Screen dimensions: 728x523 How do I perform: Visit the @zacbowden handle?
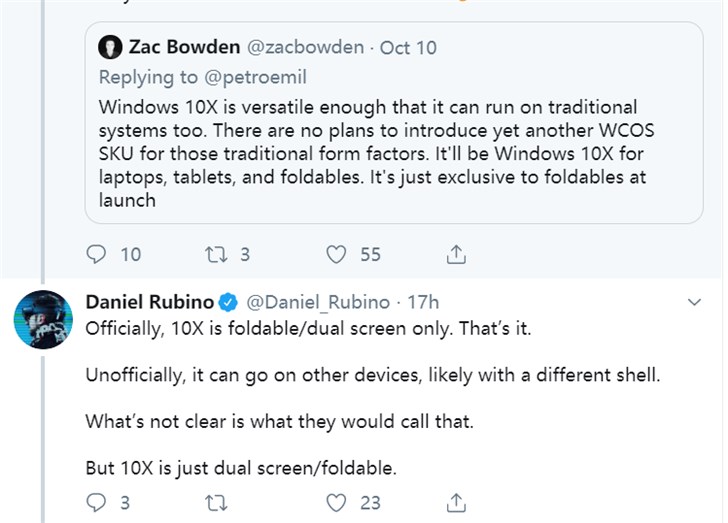pos(304,48)
